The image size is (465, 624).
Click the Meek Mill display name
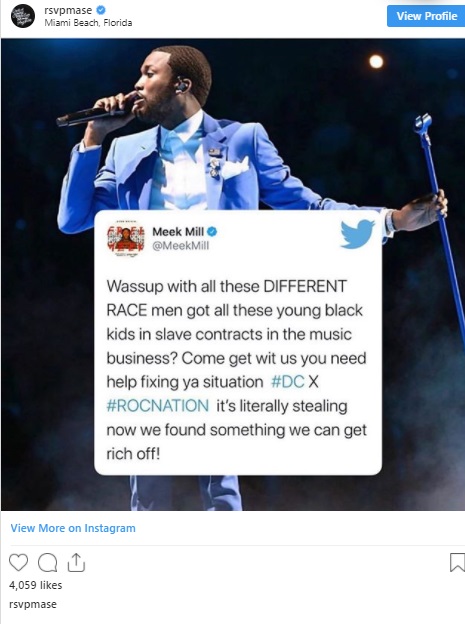coord(178,231)
